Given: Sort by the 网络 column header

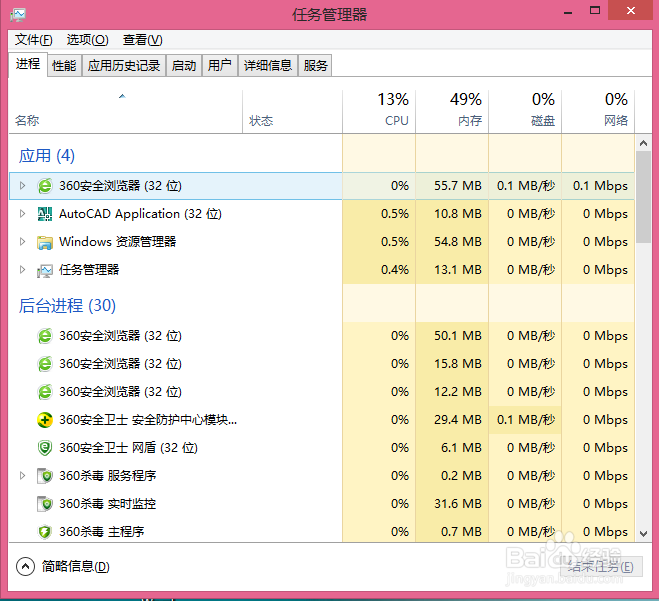Looking at the screenshot, I should 598,111.
